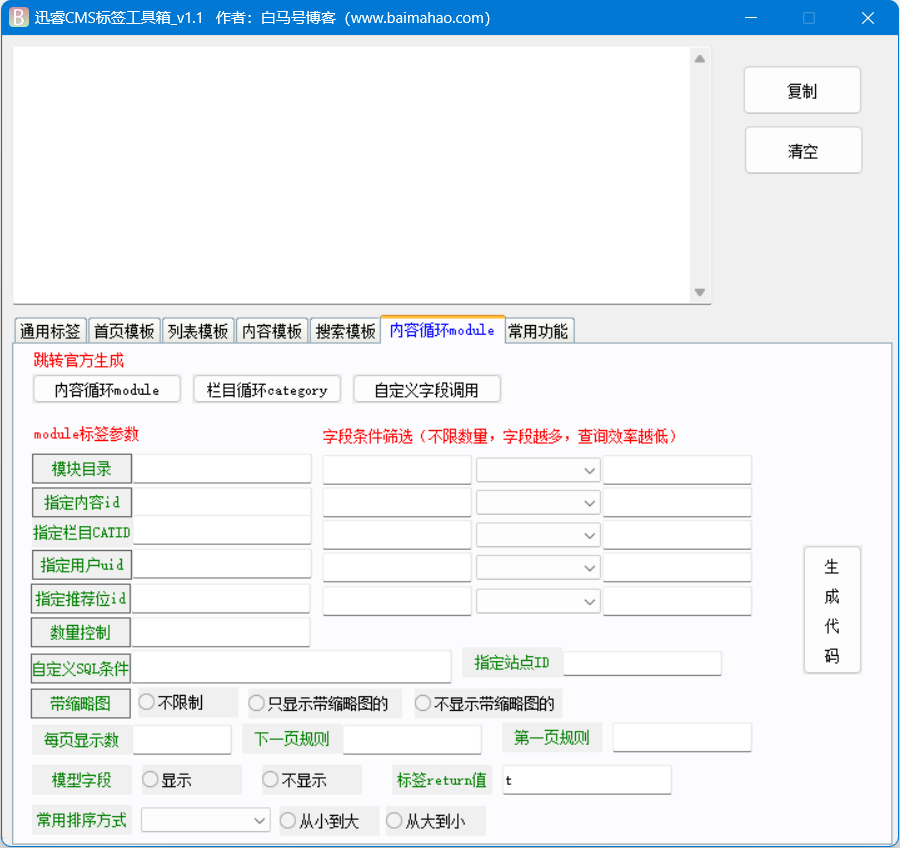Click the 数量控制 label button

tap(81, 632)
